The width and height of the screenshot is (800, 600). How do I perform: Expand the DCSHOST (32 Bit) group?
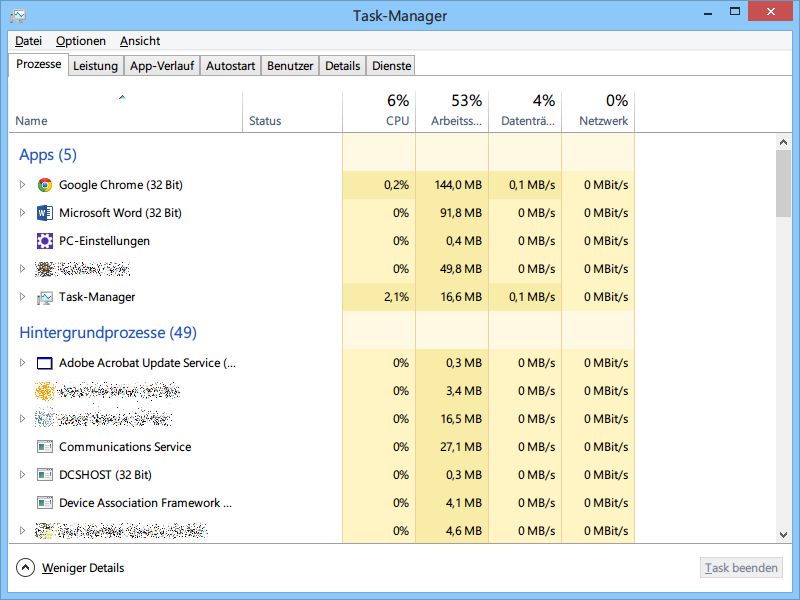tap(22, 474)
